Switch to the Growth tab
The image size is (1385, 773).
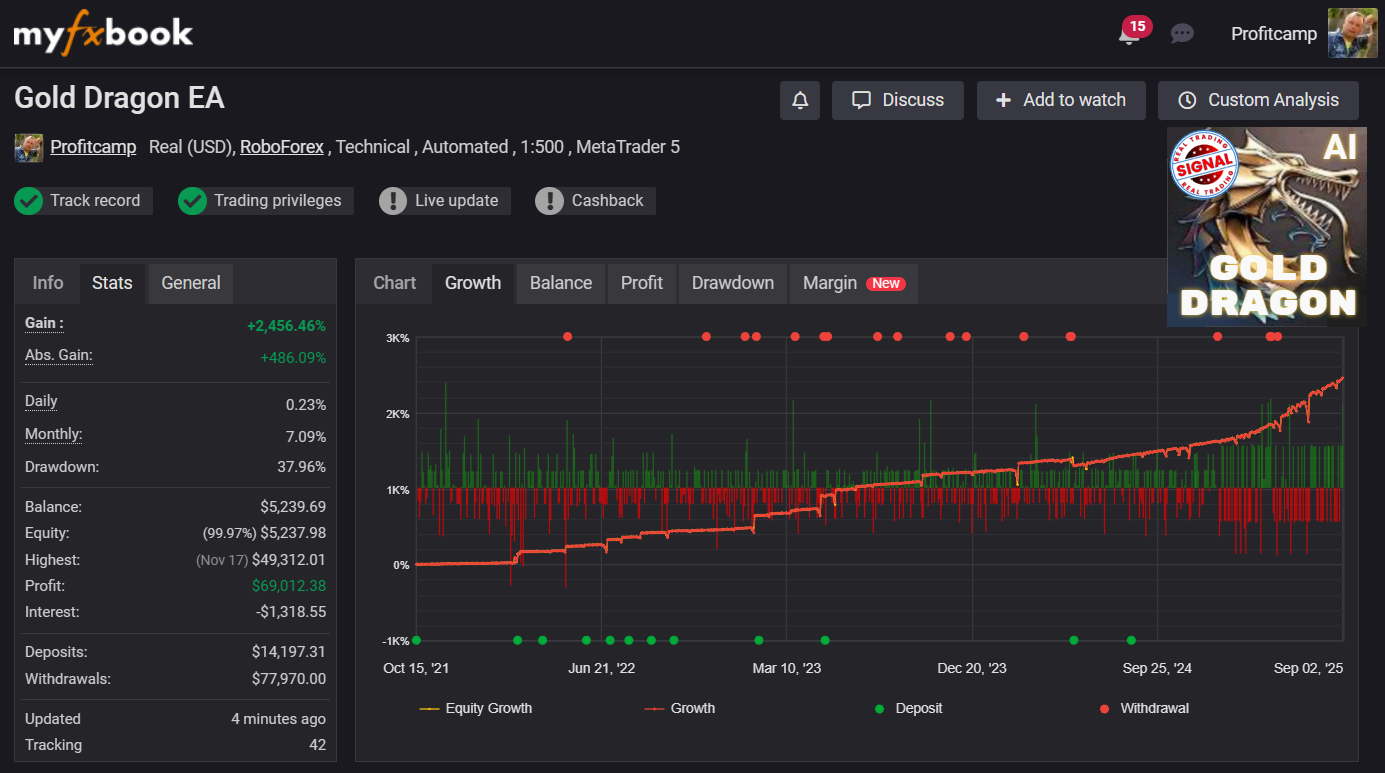pyautogui.click(x=473, y=283)
